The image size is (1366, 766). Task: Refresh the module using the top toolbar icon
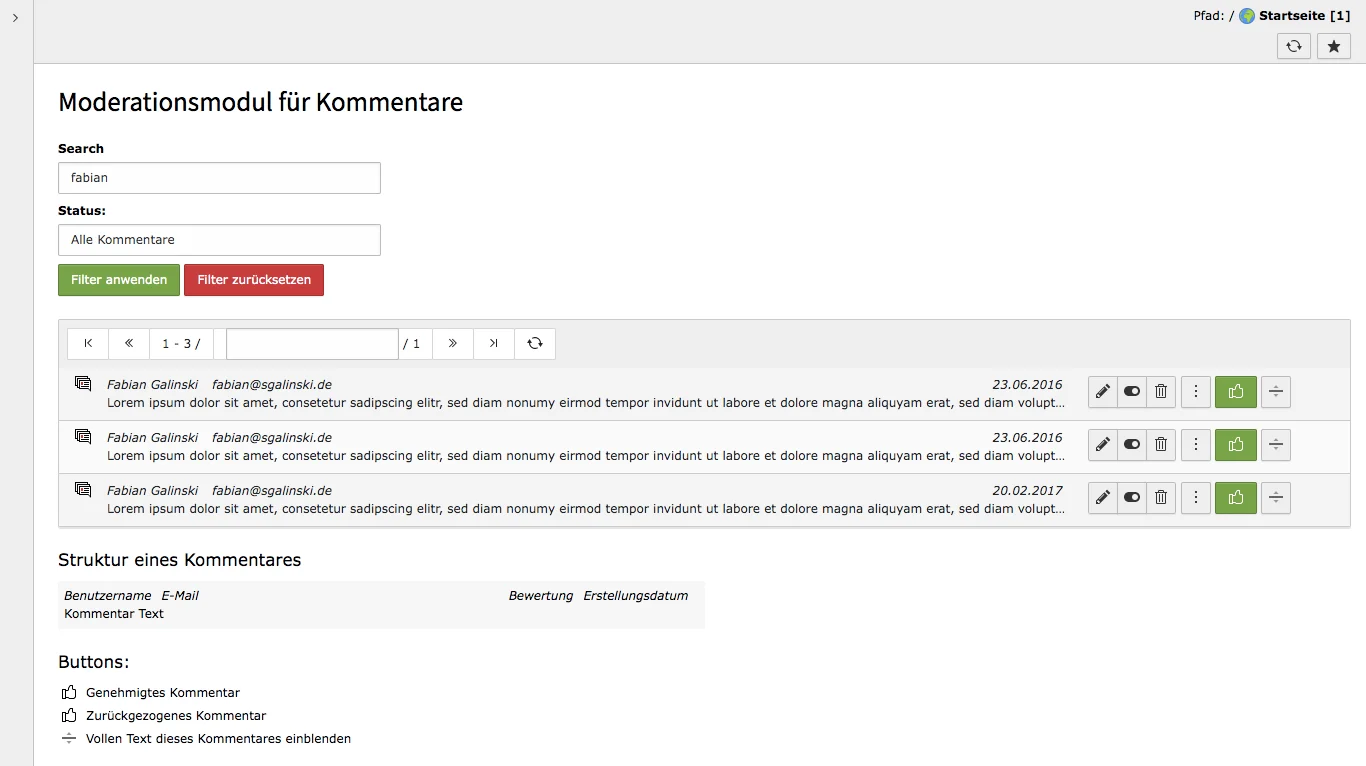(1293, 46)
